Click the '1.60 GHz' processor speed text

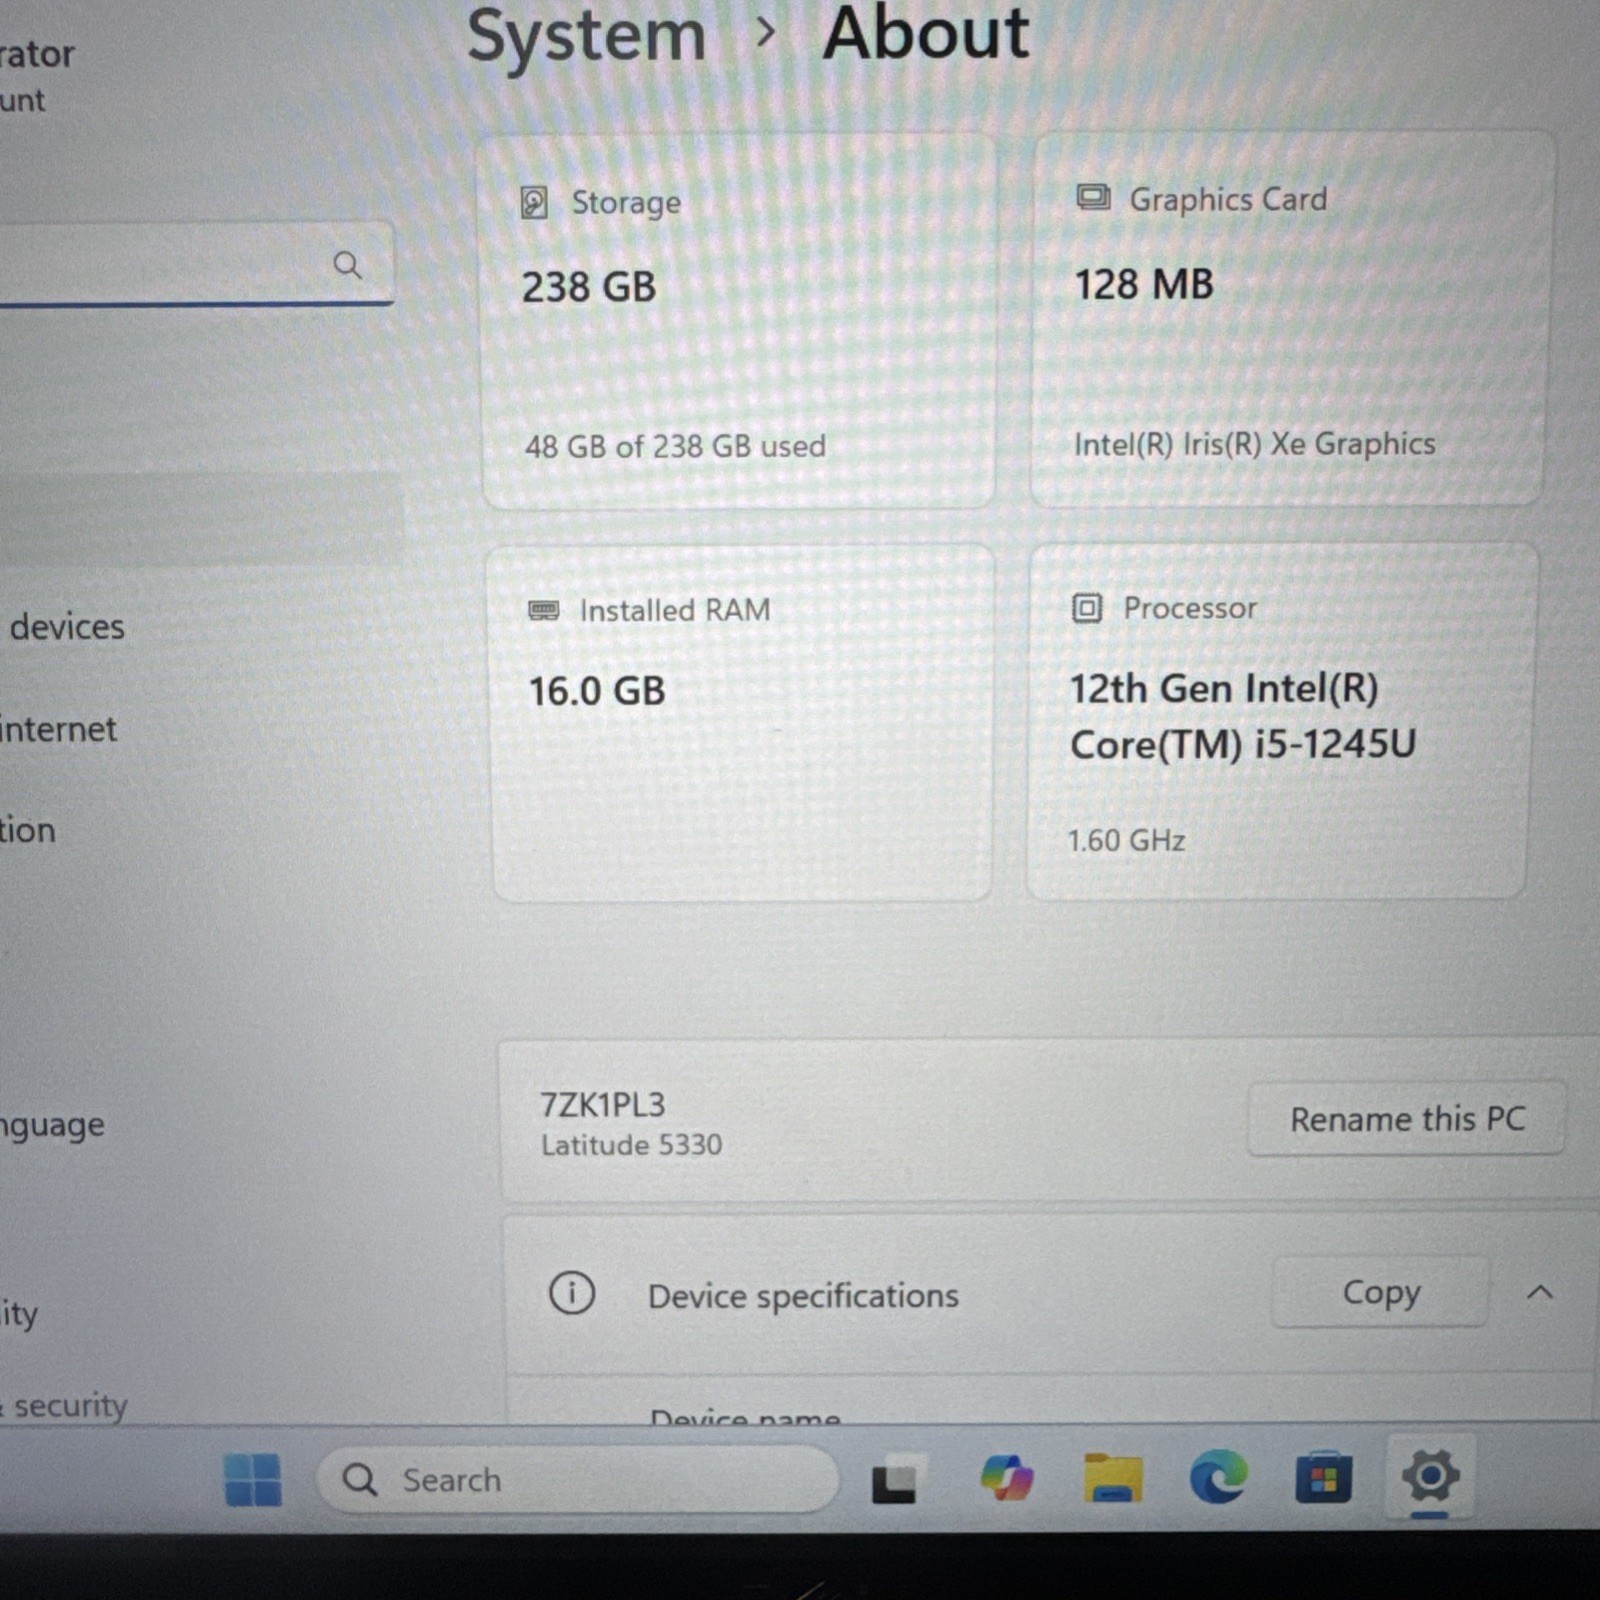click(x=1126, y=840)
